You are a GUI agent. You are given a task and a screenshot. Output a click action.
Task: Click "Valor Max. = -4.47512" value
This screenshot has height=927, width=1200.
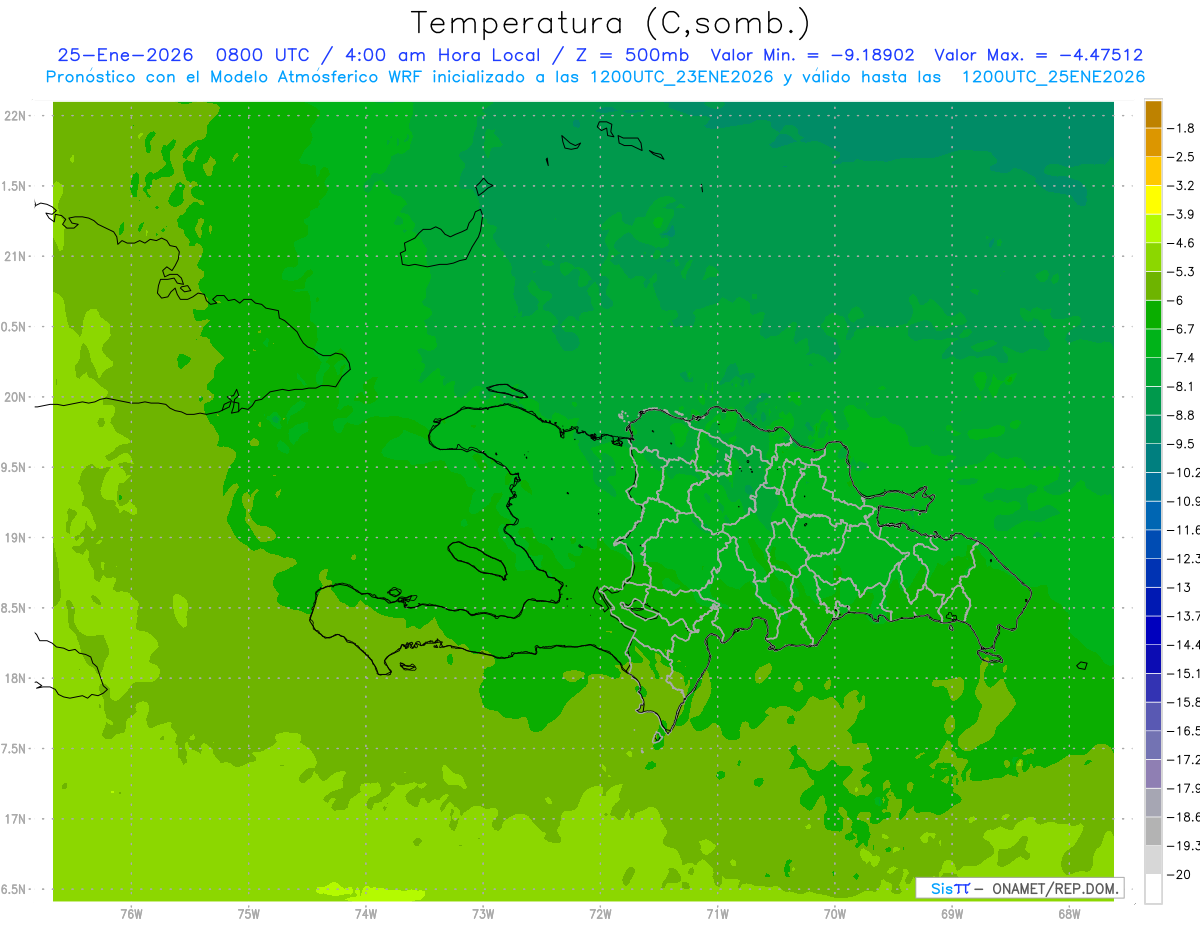point(1038,56)
